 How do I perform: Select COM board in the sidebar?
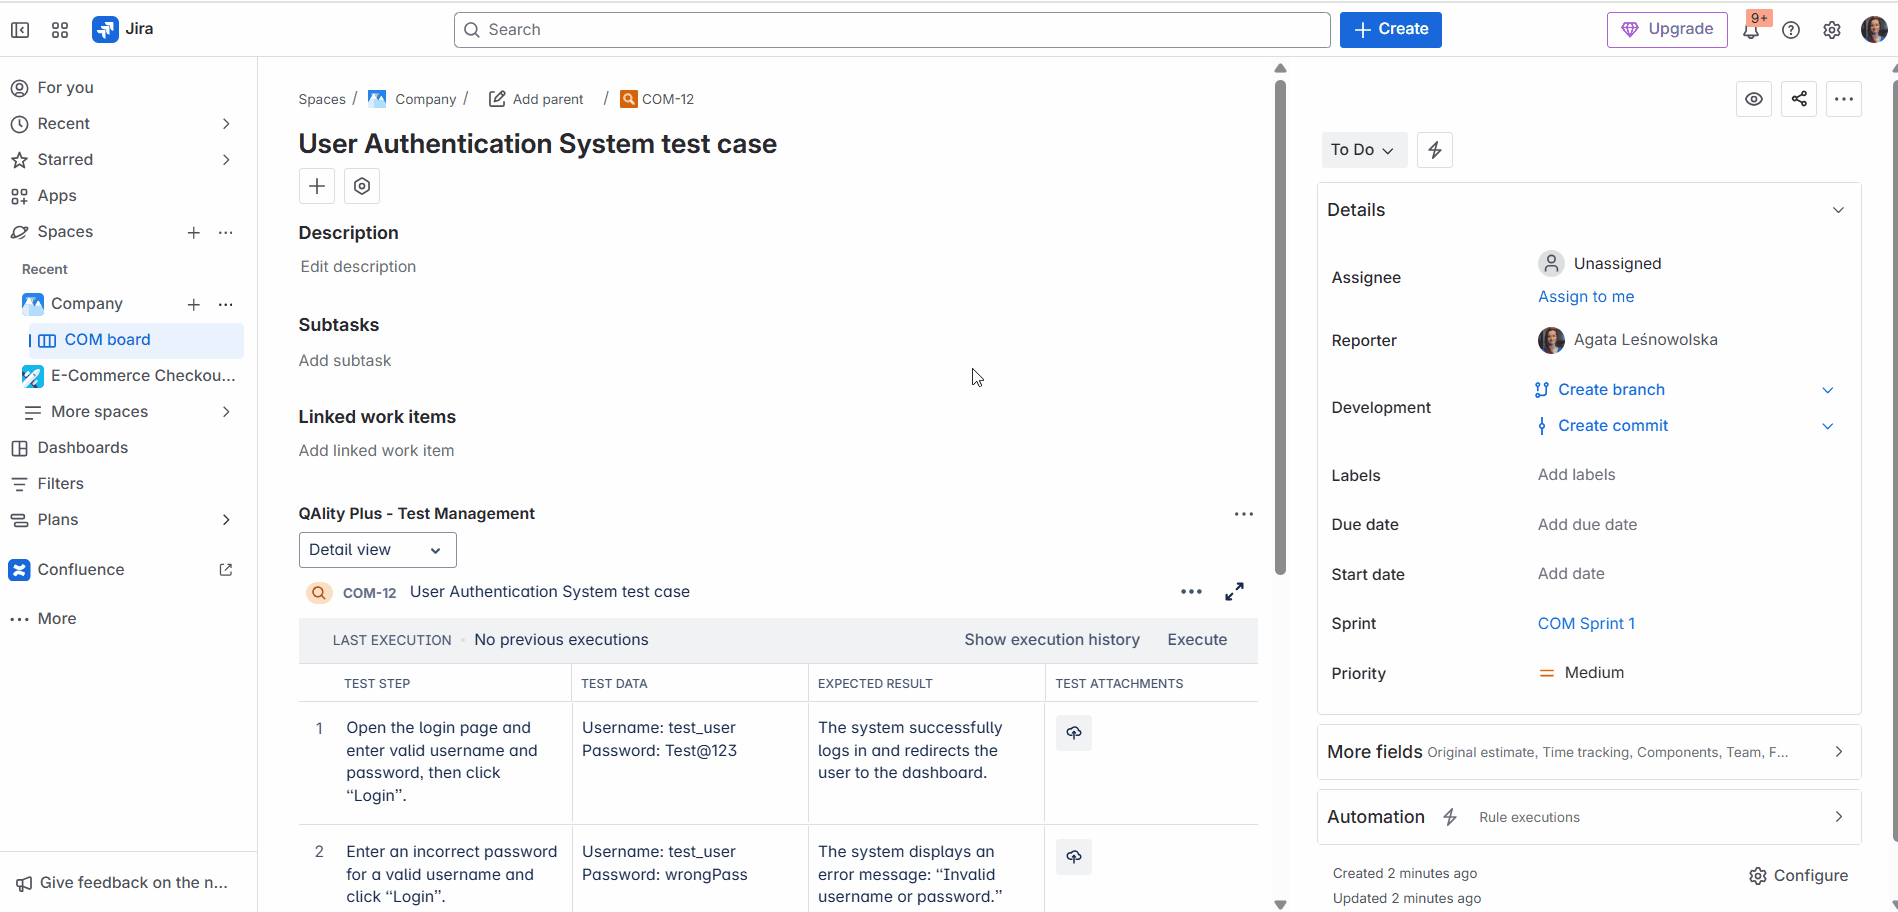[x=135, y=340]
